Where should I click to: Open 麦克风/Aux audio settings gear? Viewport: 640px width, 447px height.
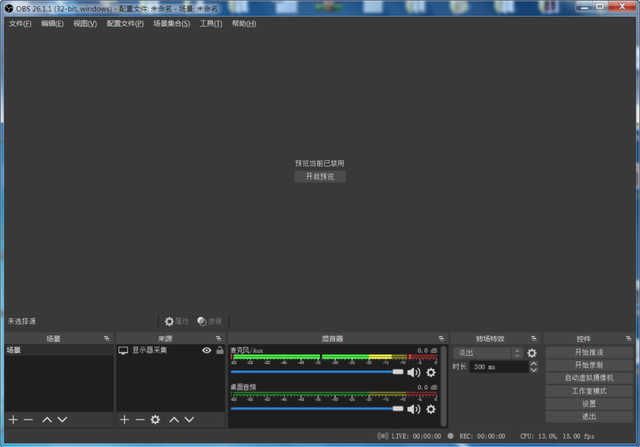click(431, 372)
